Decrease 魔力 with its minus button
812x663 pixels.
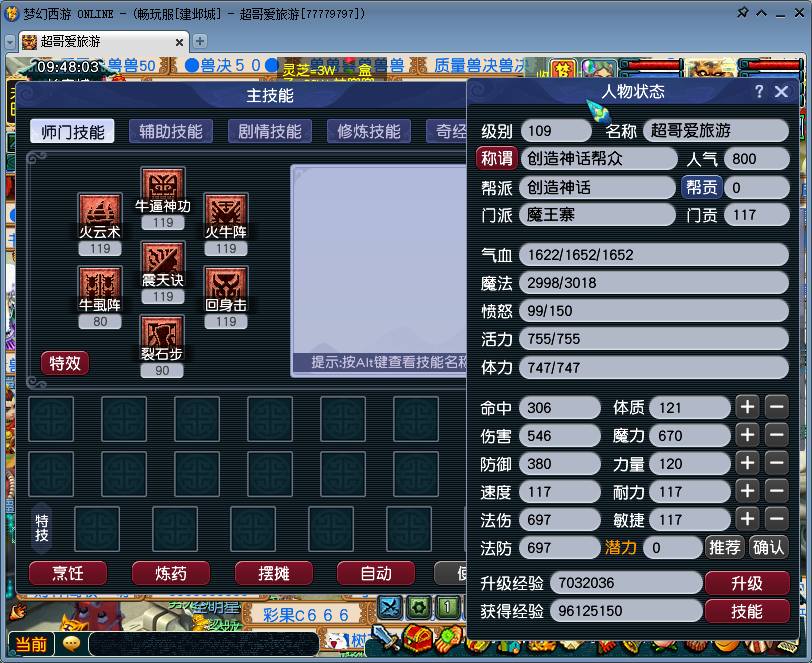click(x=776, y=435)
